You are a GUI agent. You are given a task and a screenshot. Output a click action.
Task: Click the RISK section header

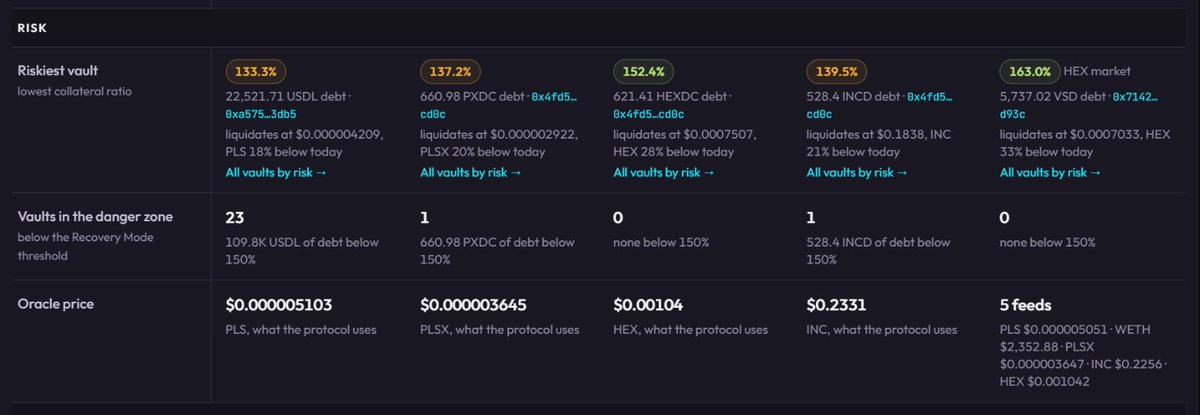point(33,29)
